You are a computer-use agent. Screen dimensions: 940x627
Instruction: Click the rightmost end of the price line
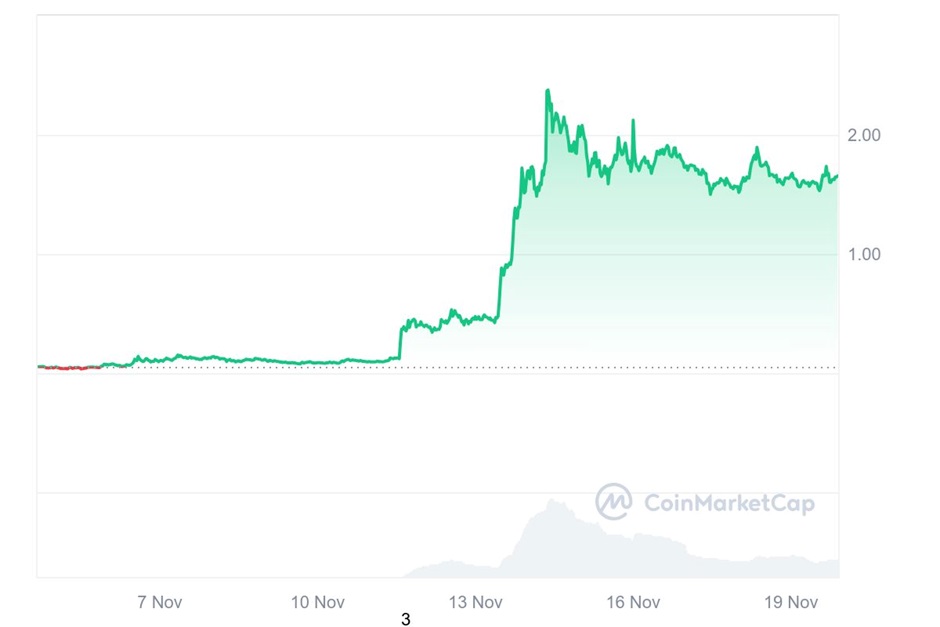tap(837, 176)
